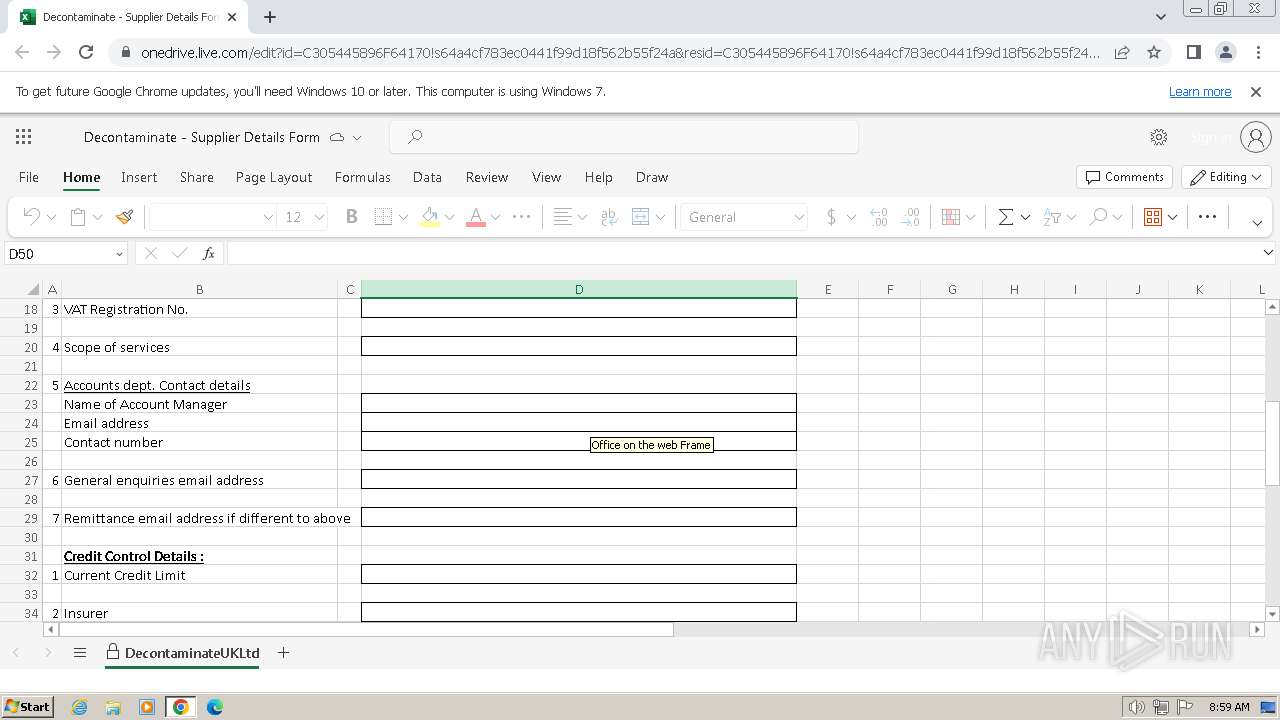Expand the formula bar

tap(1268, 254)
